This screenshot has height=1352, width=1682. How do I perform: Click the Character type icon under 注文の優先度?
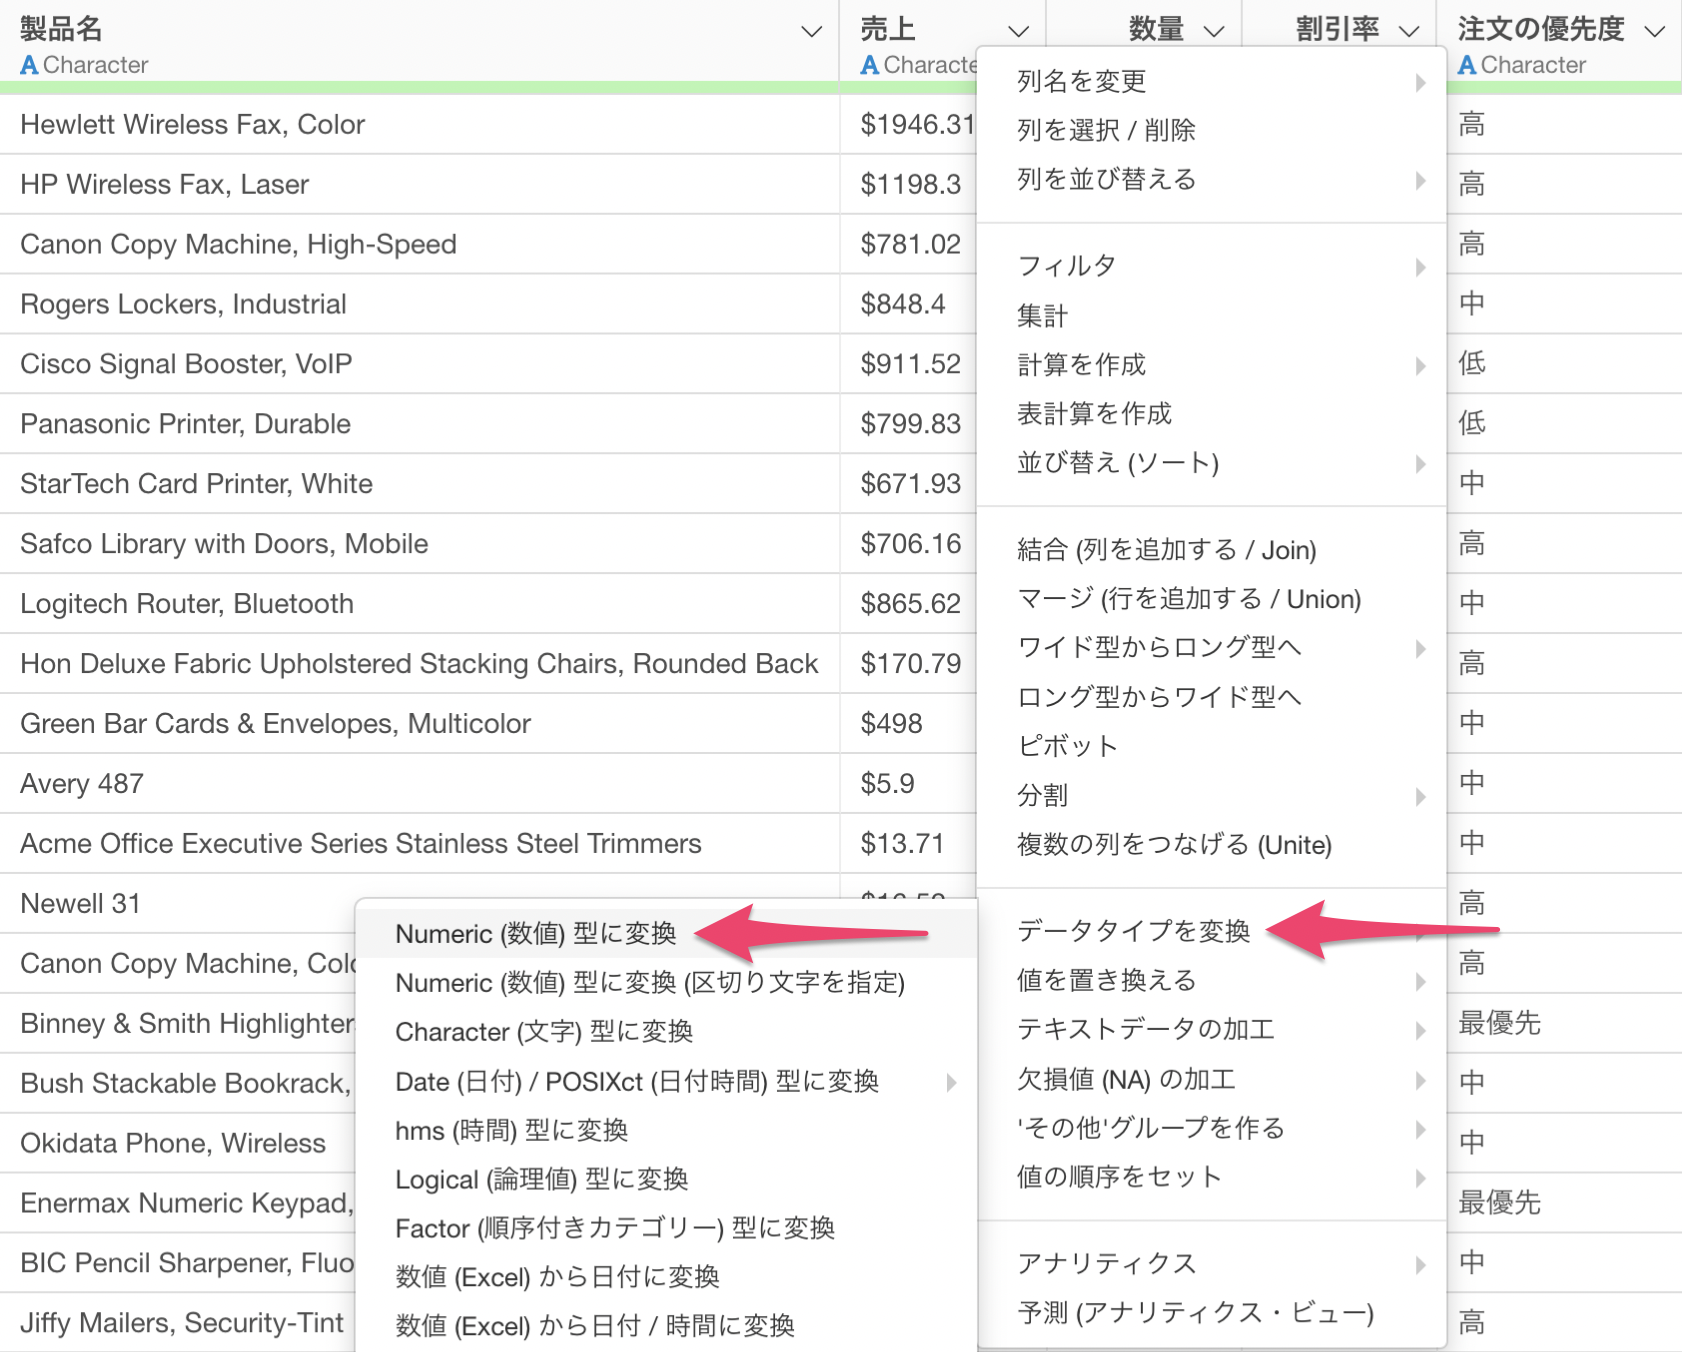pos(1467,65)
